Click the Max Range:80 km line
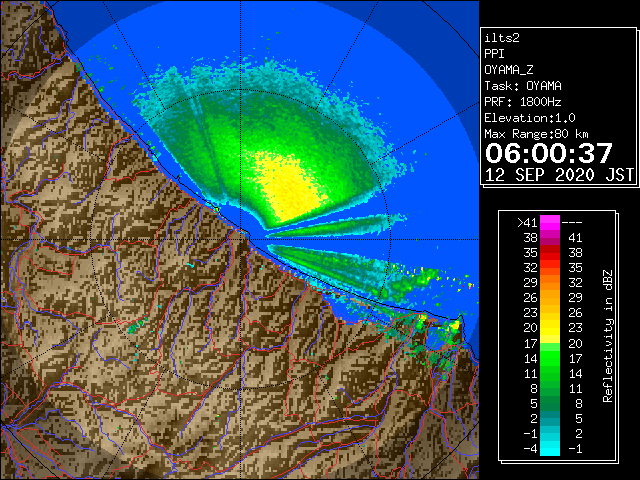 click(x=536, y=134)
